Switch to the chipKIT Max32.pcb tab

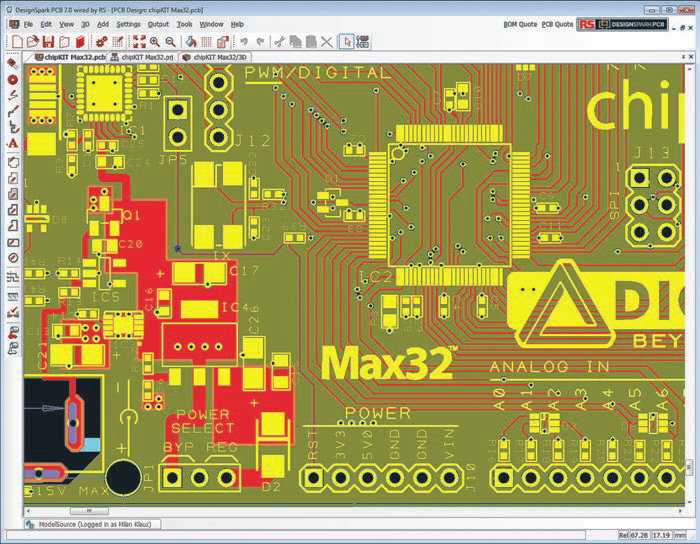(70, 57)
